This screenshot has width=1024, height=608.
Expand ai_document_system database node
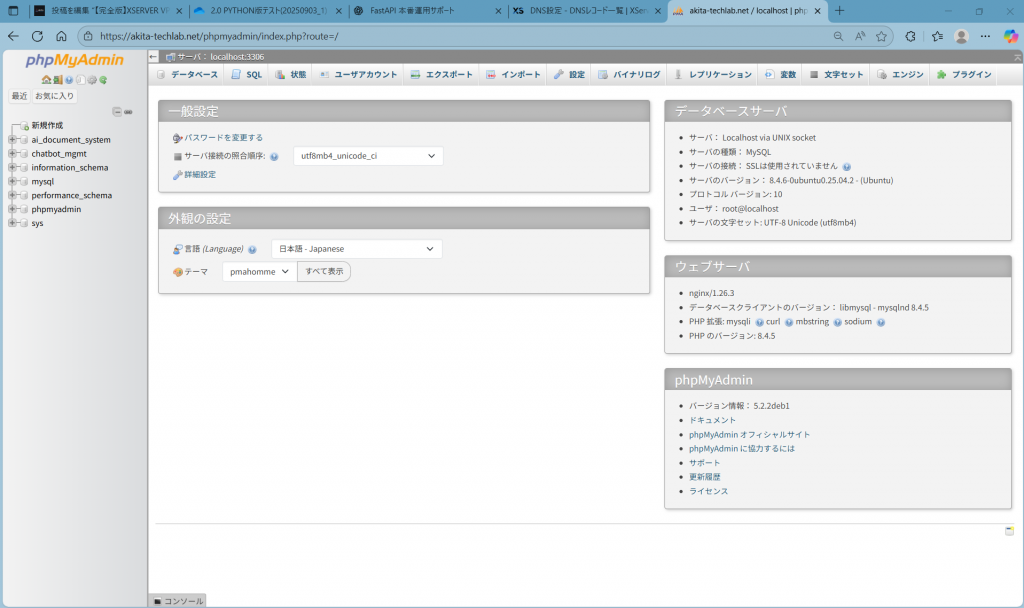pyautogui.click(x=12, y=139)
